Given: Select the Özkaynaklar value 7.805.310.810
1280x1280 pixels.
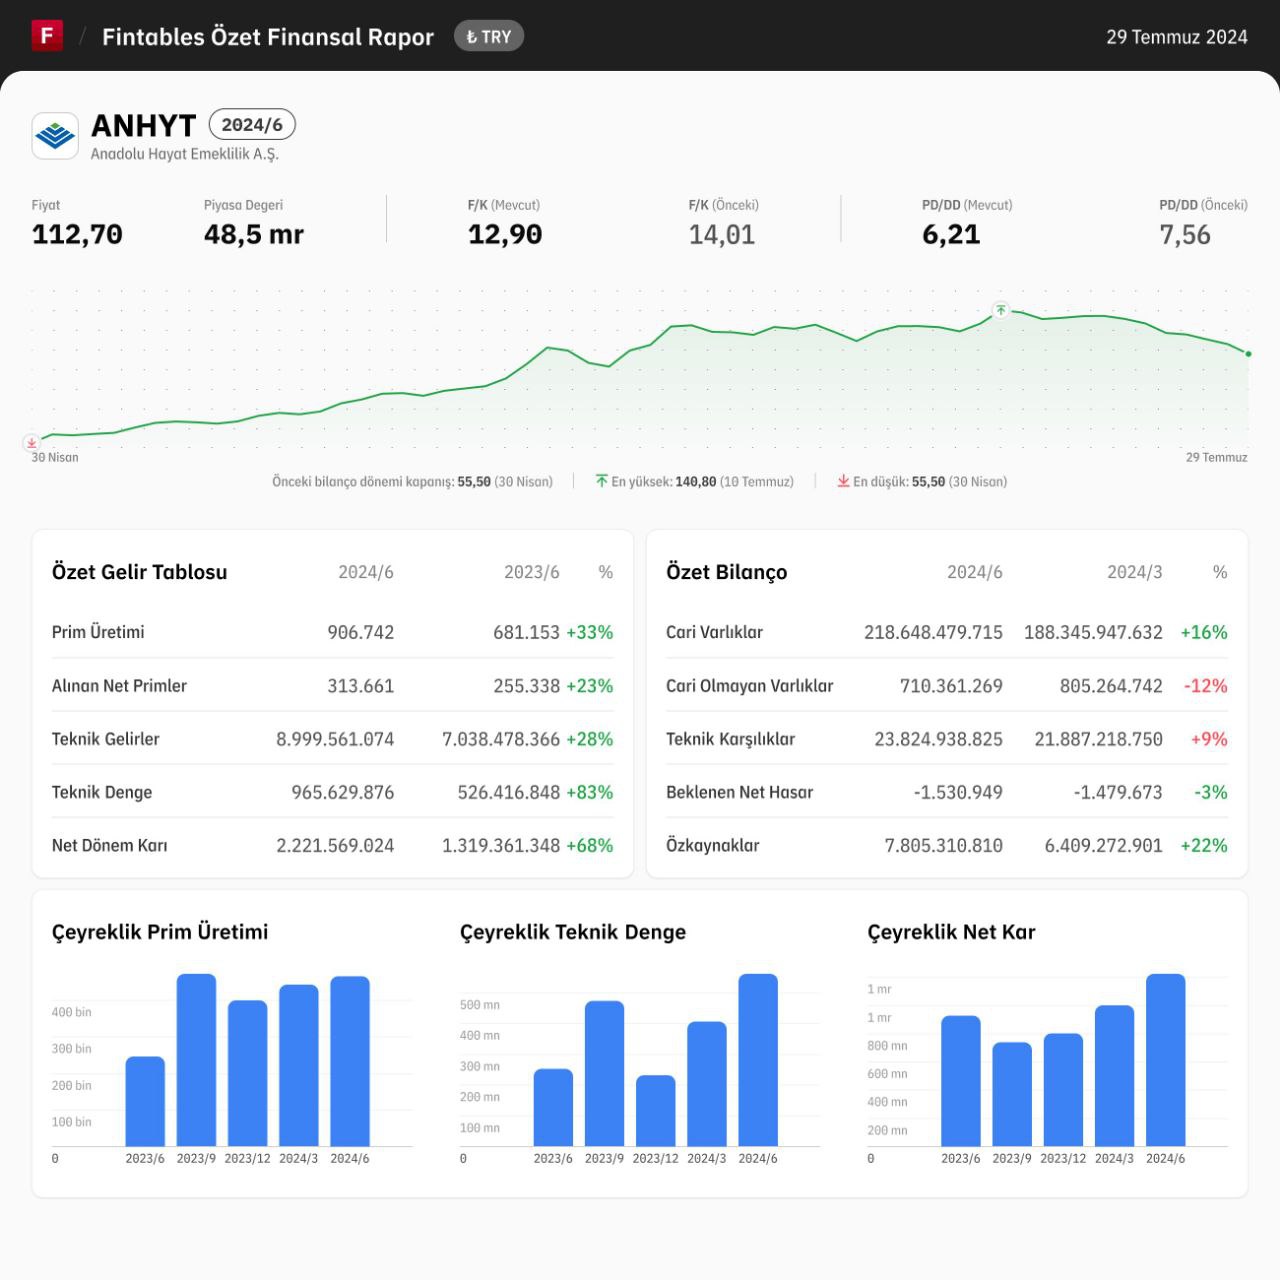Looking at the screenshot, I should pos(944,845).
